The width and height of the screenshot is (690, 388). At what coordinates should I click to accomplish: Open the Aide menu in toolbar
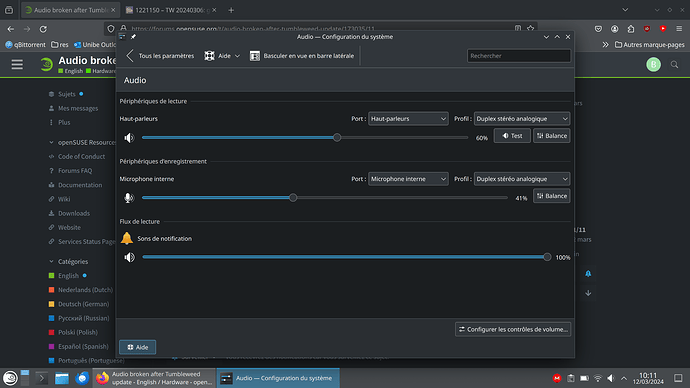[222, 56]
